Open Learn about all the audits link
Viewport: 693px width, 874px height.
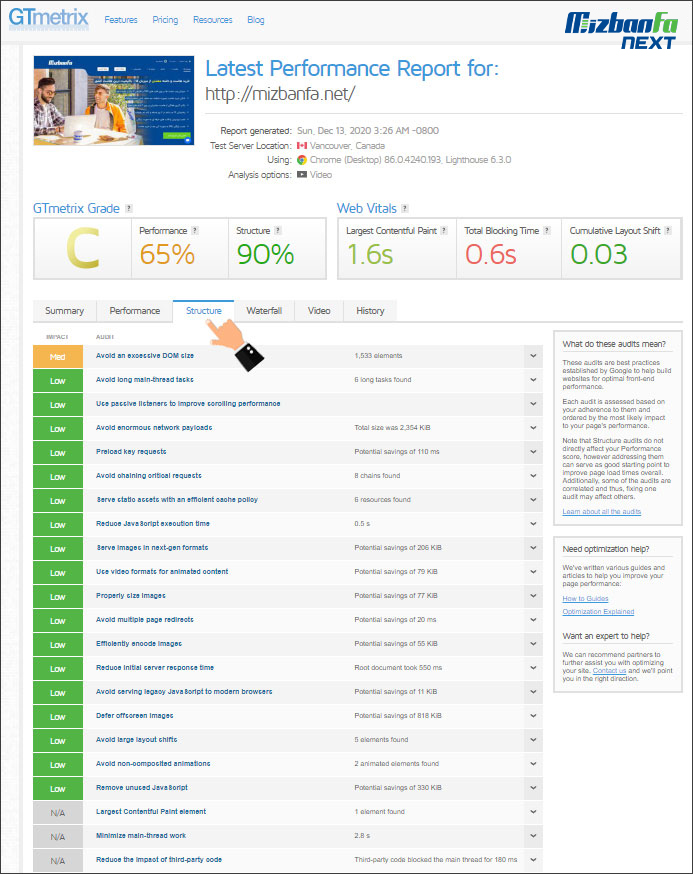tap(602, 511)
